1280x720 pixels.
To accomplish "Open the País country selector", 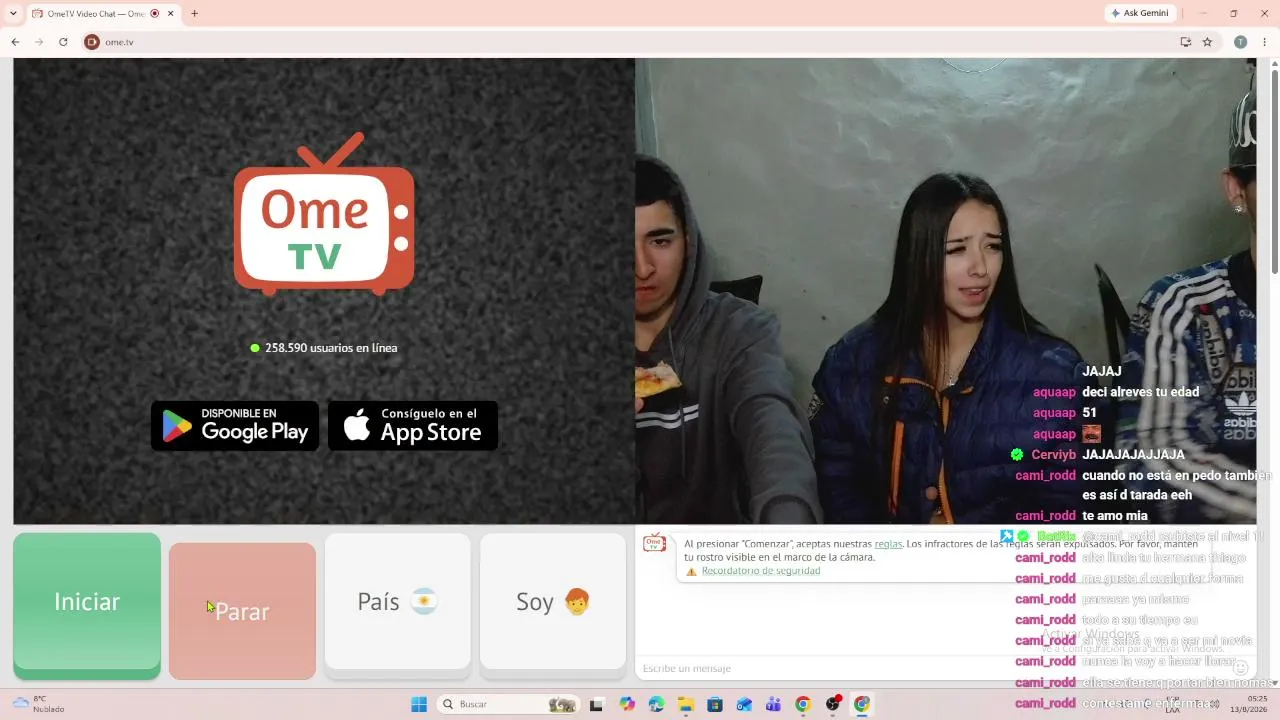I will (398, 602).
